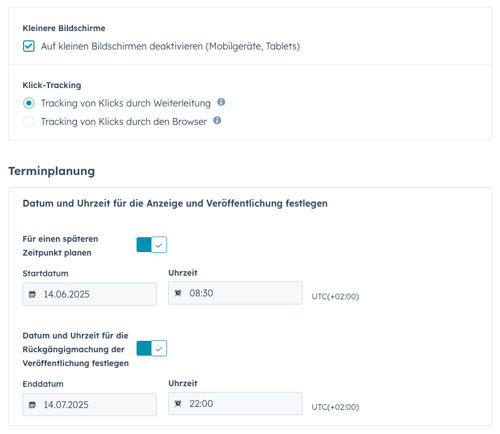The image size is (500, 434).
Task: Select 'Tracking von Klicks durch den Browser' radio
Action: (29, 121)
